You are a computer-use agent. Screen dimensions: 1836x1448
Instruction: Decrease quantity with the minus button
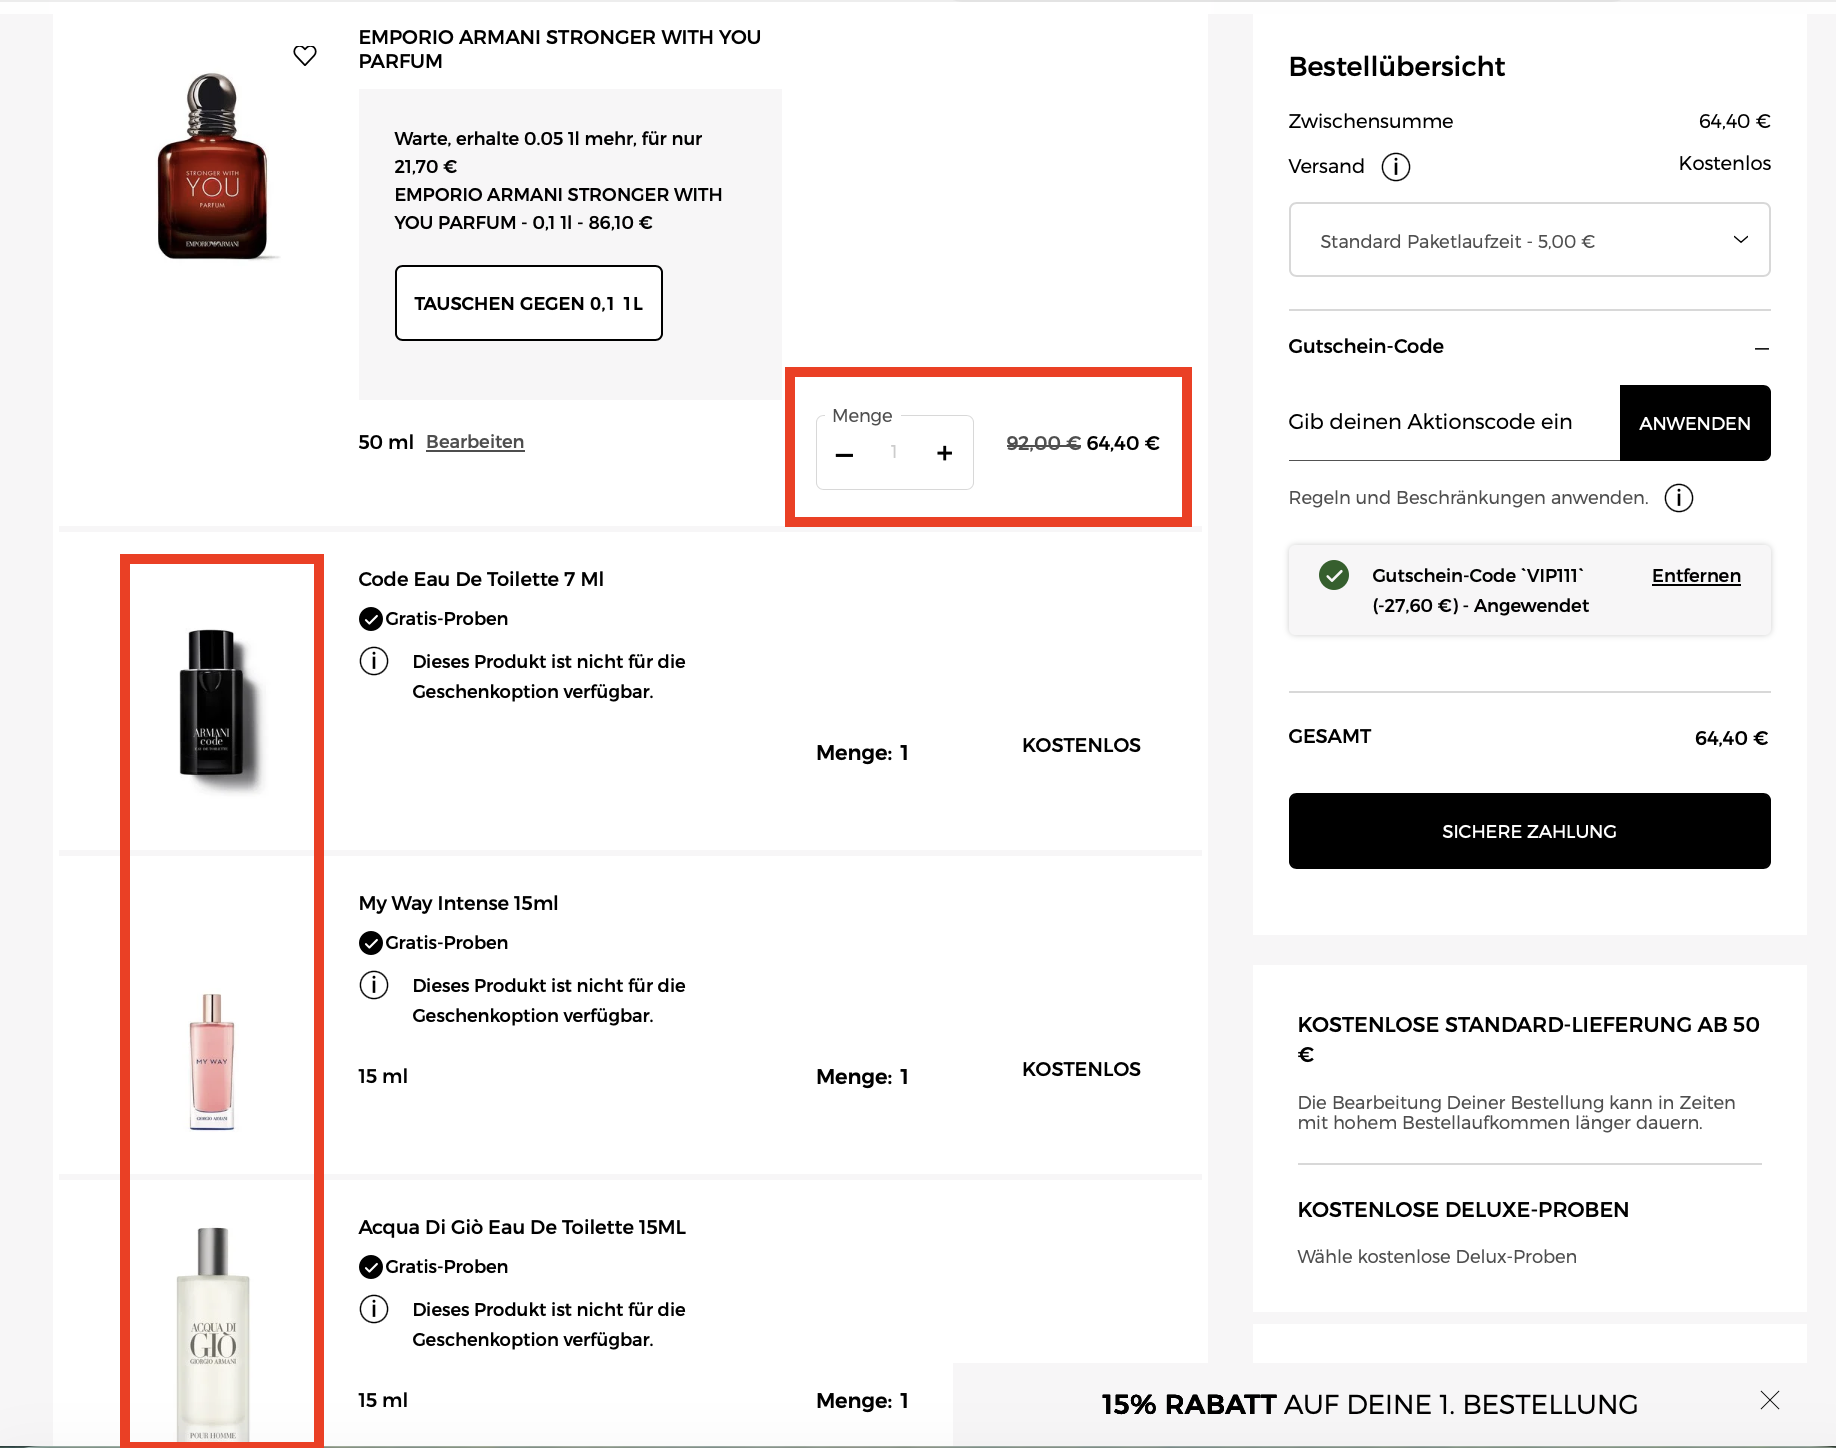tap(844, 454)
